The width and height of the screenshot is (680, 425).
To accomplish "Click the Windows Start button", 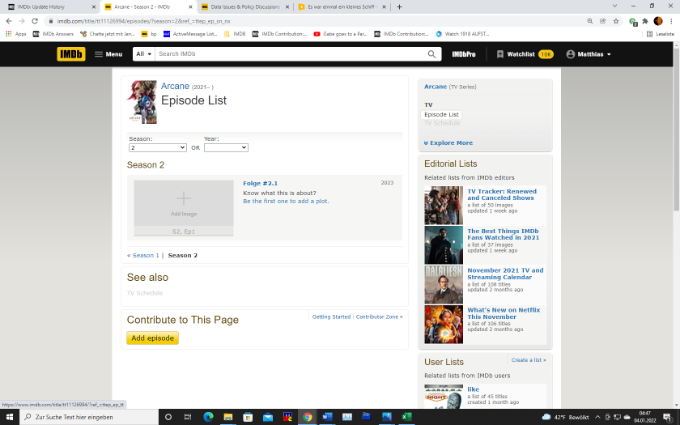I will pyautogui.click(x=8, y=416).
